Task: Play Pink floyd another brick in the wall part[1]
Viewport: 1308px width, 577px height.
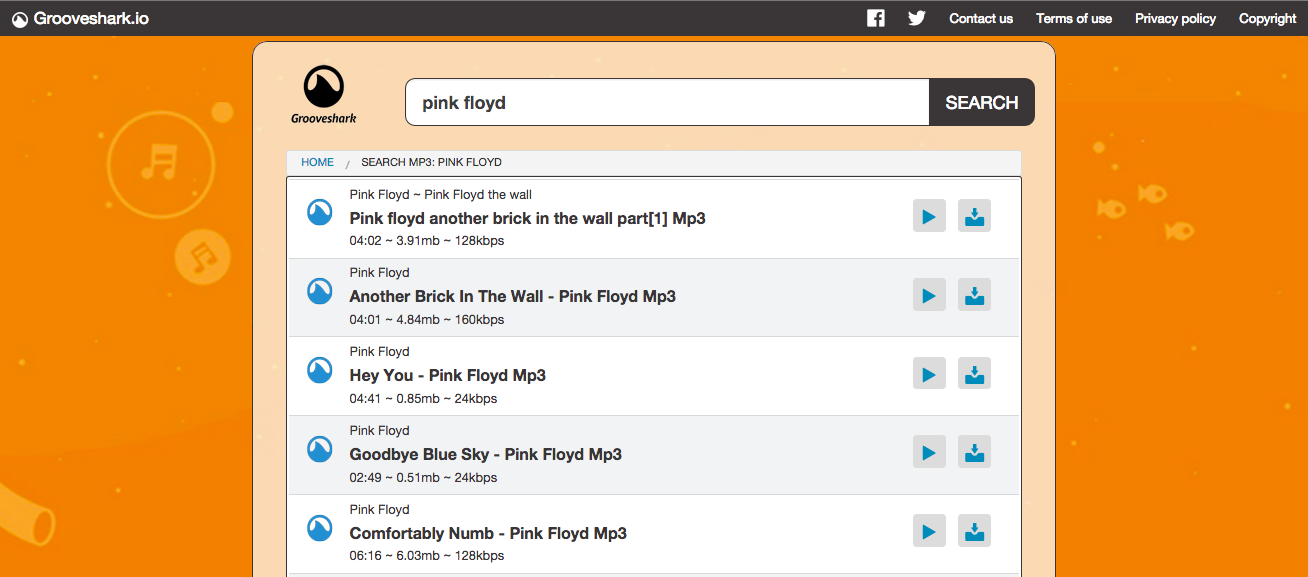Action: 929,216
